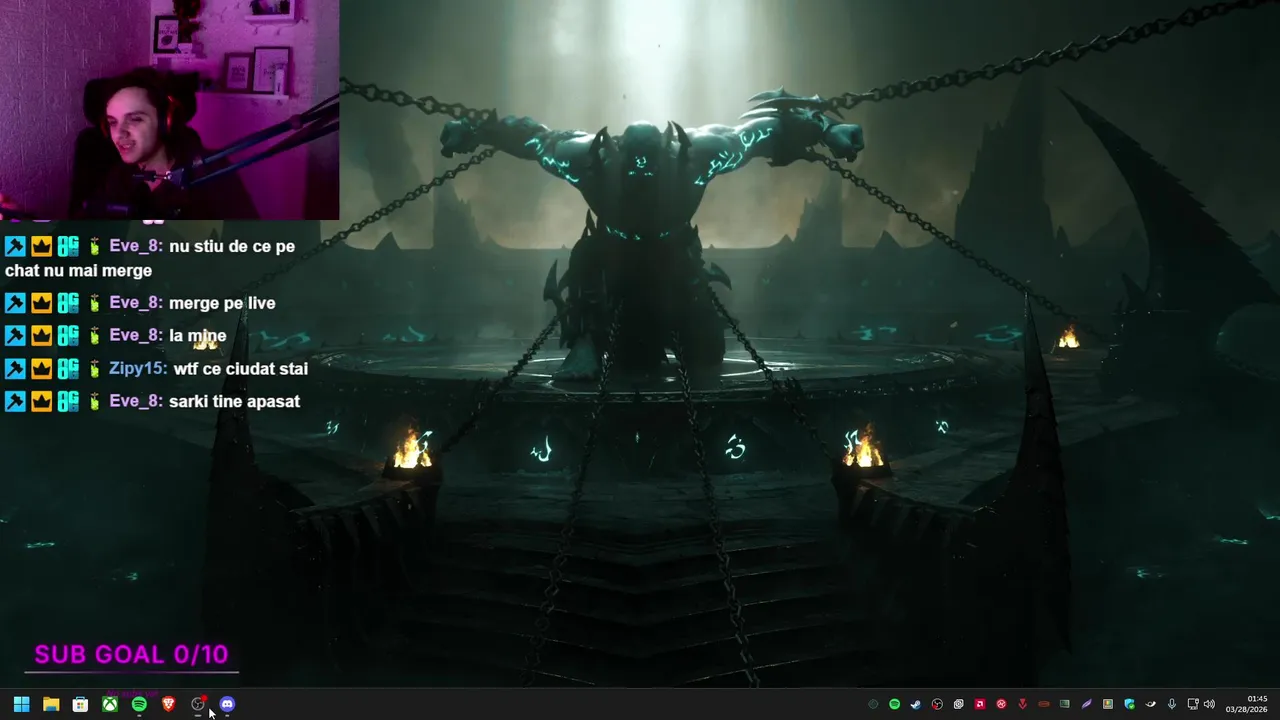Click the Spotify icon in system tray

coord(894,704)
